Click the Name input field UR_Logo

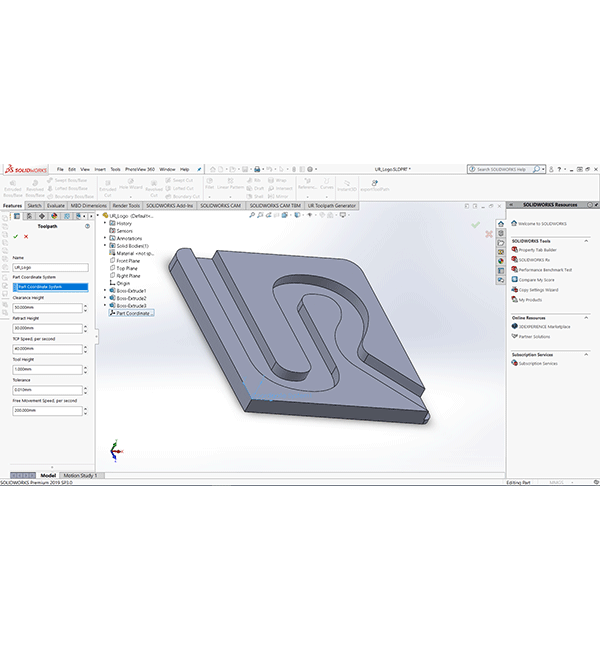[50, 267]
